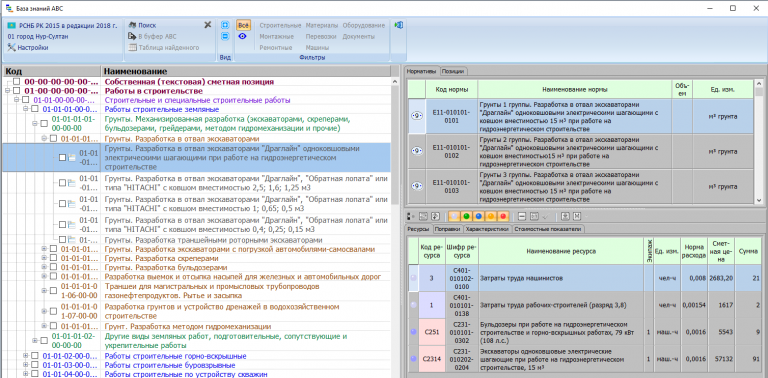Check box for Грунты. Разработка бульдозерами
768x378 pixels.
pos(53,267)
